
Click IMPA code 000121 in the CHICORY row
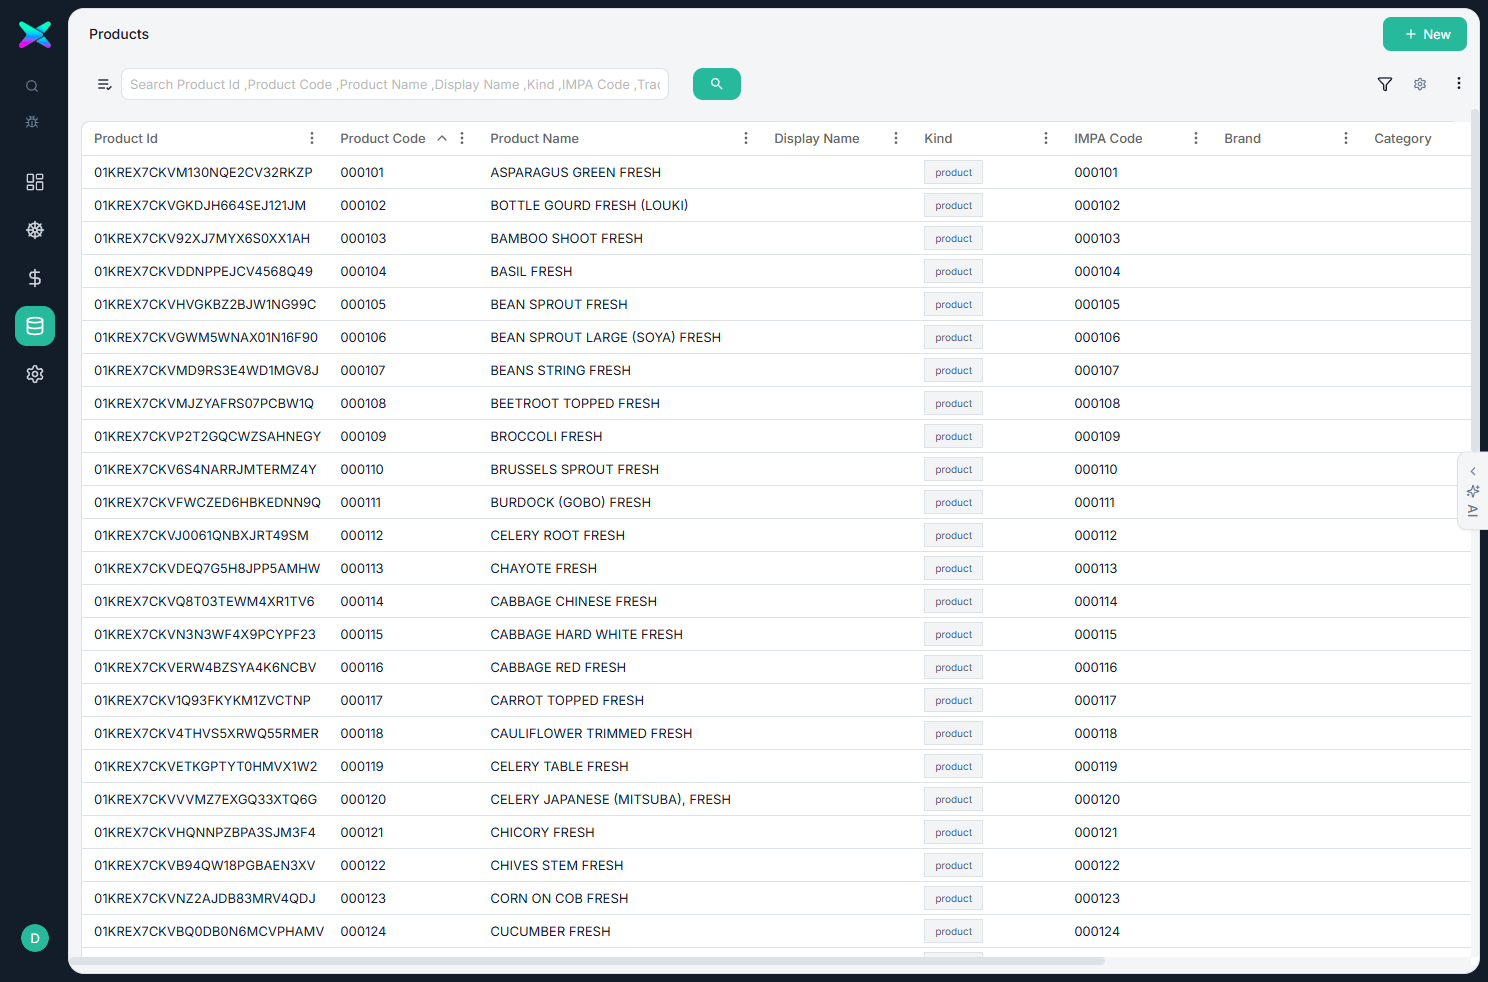[x=1096, y=832]
